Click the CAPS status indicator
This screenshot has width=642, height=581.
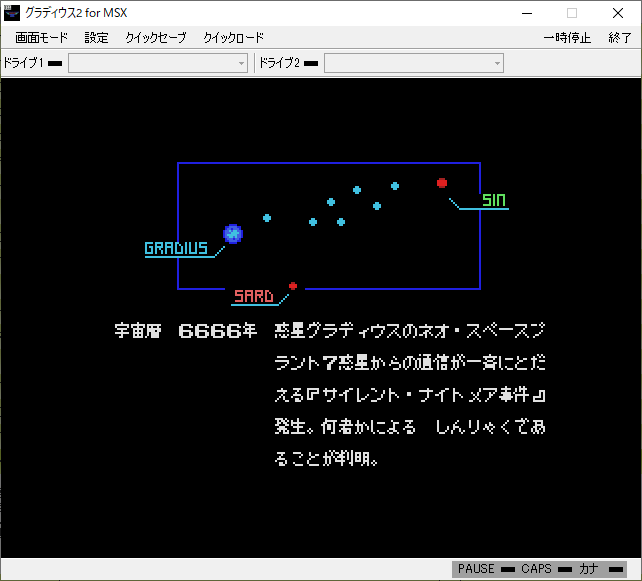coord(565,569)
